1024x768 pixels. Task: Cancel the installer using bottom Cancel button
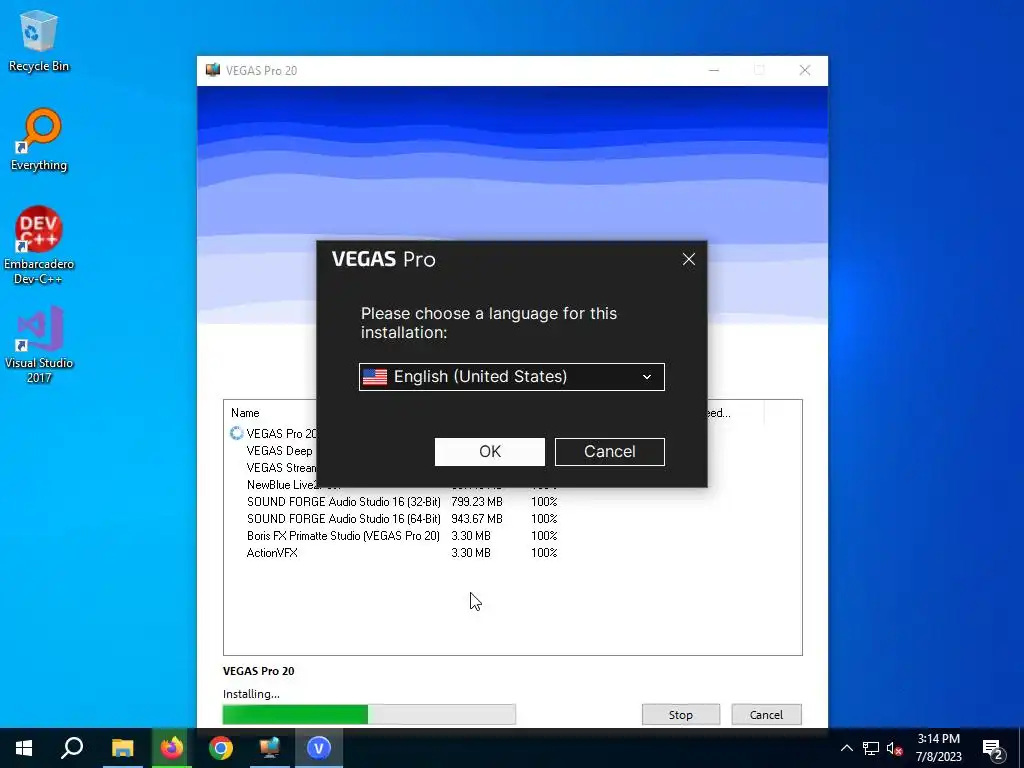(x=766, y=714)
